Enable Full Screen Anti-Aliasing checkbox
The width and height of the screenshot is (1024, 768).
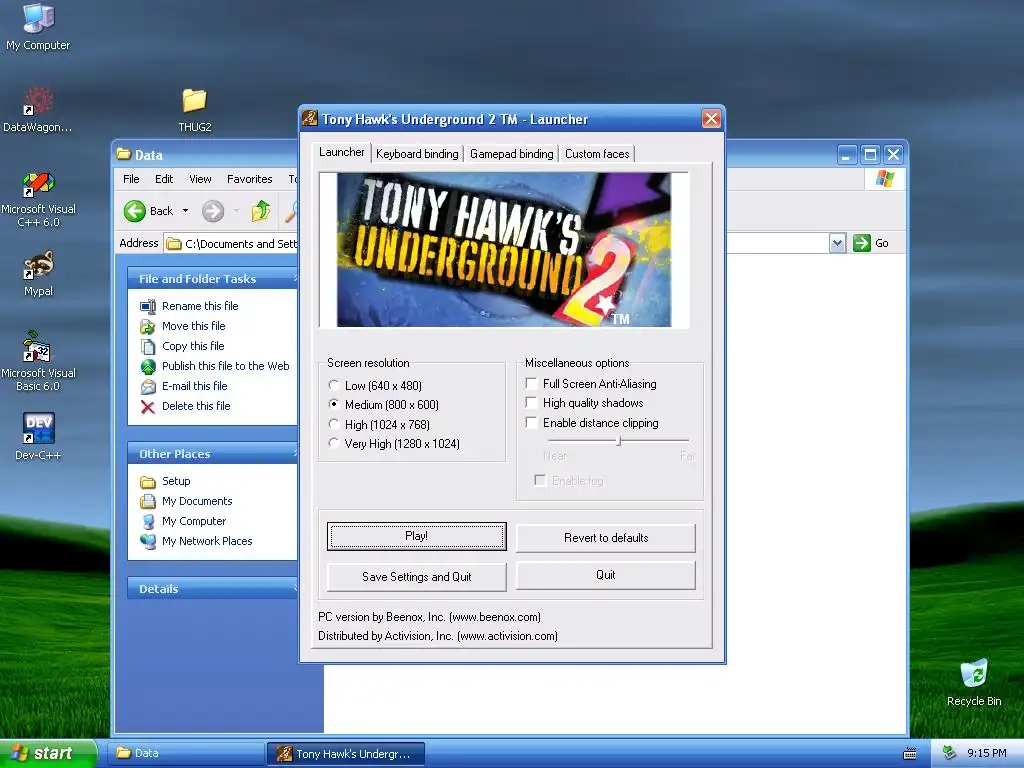pyautogui.click(x=532, y=383)
